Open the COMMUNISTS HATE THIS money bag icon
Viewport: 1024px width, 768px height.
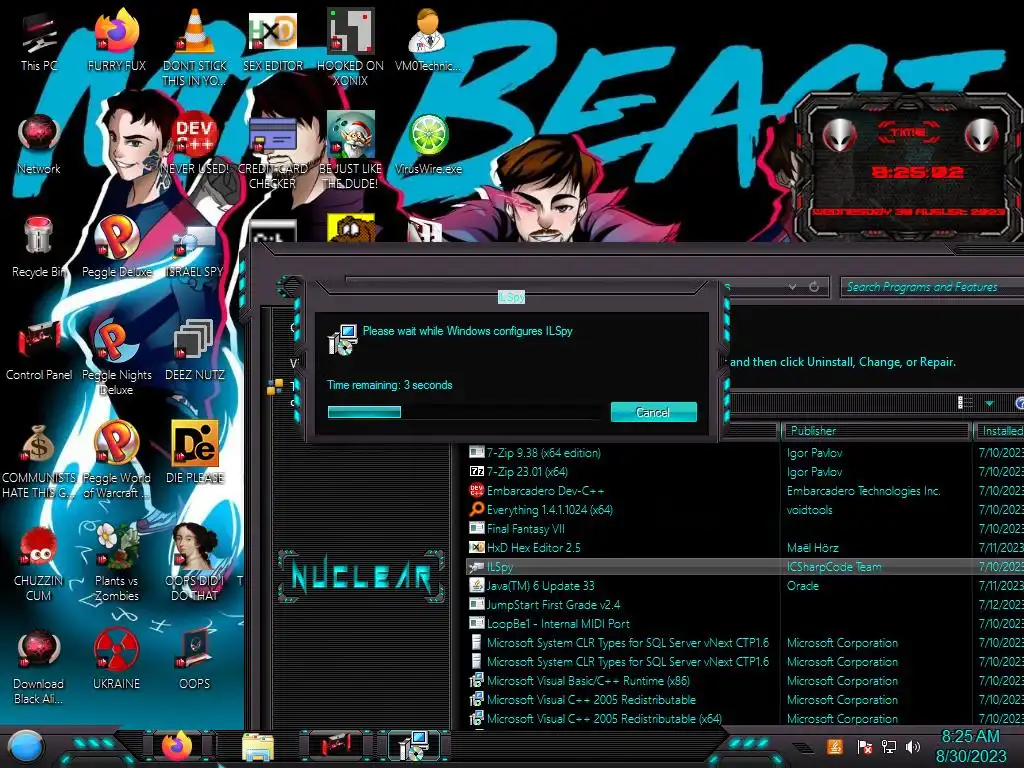(39, 460)
